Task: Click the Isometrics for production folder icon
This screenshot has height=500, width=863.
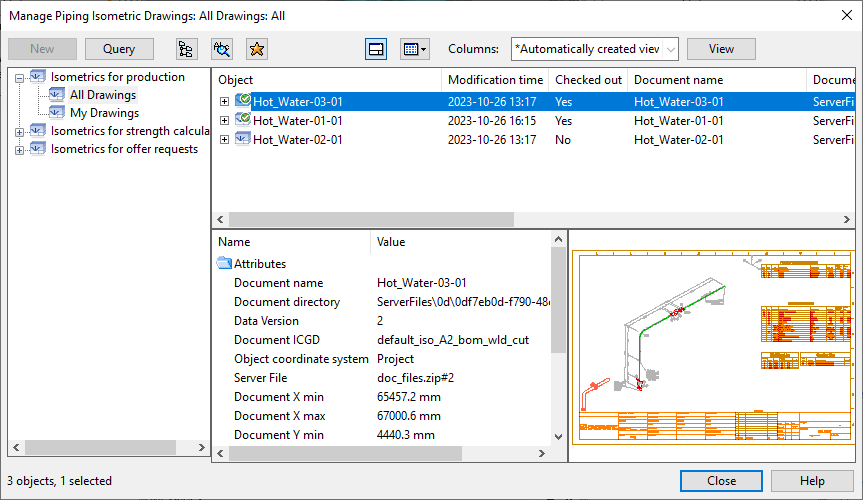Action: click(38, 77)
